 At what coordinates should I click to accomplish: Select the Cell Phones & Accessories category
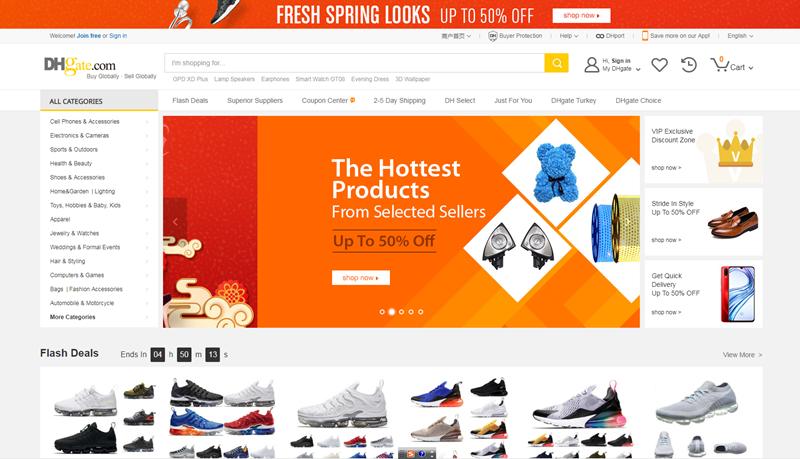85,121
